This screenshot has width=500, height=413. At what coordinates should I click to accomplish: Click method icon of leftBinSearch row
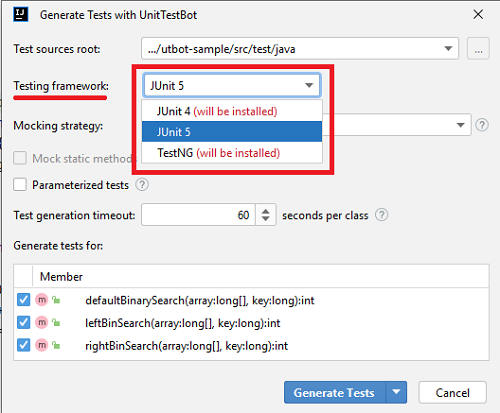click(x=42, y=323)
